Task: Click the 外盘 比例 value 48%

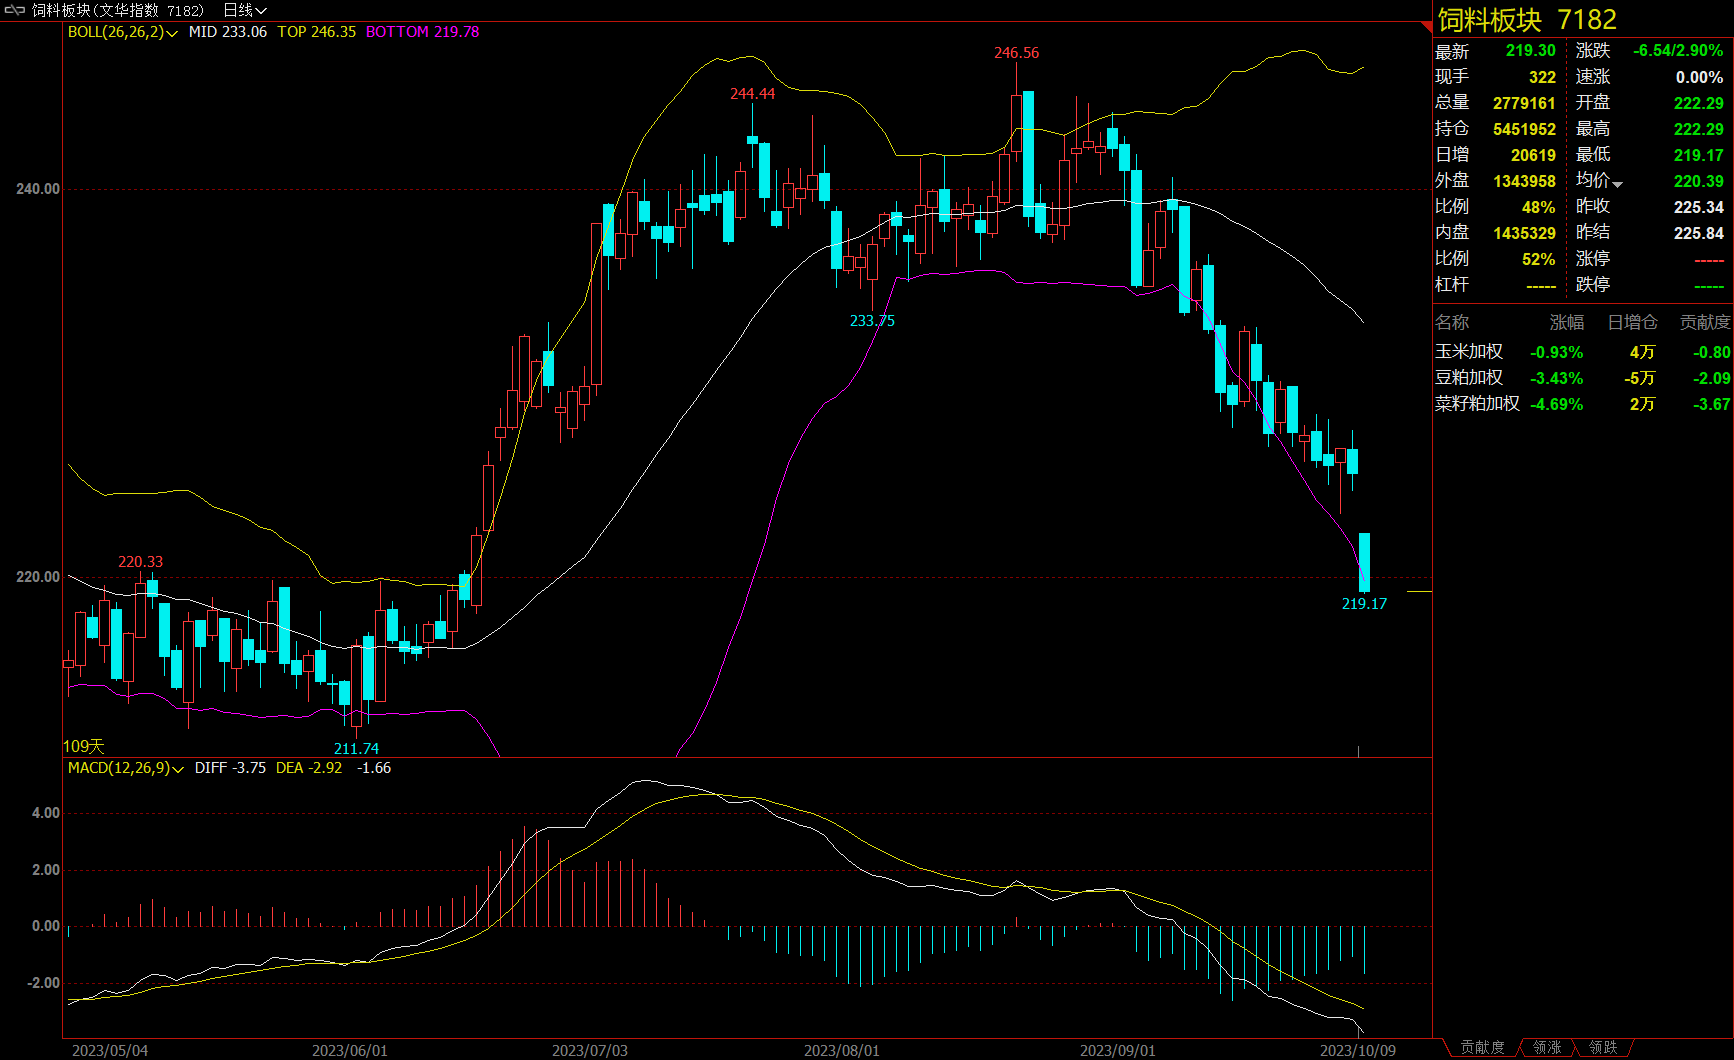Action: [1538, 207]
